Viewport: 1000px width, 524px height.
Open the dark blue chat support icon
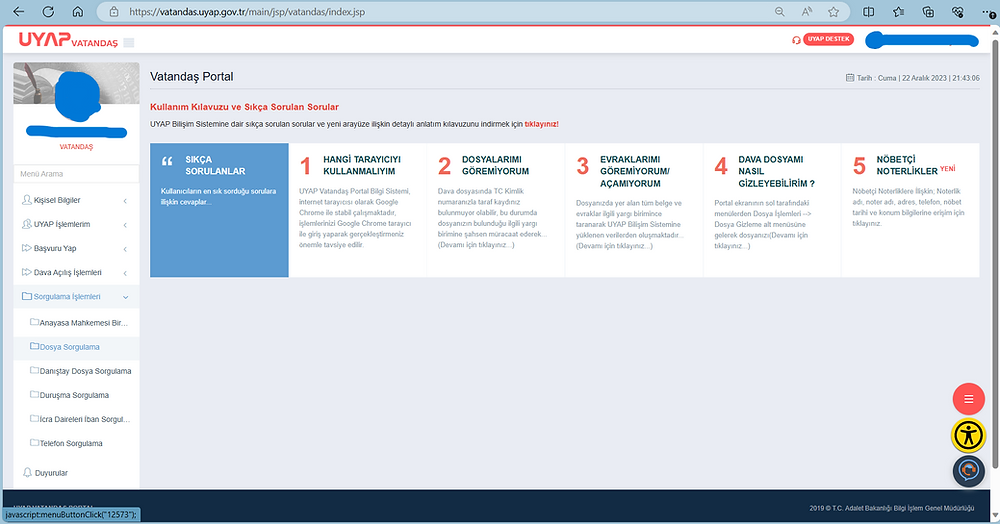pos(968,469)
